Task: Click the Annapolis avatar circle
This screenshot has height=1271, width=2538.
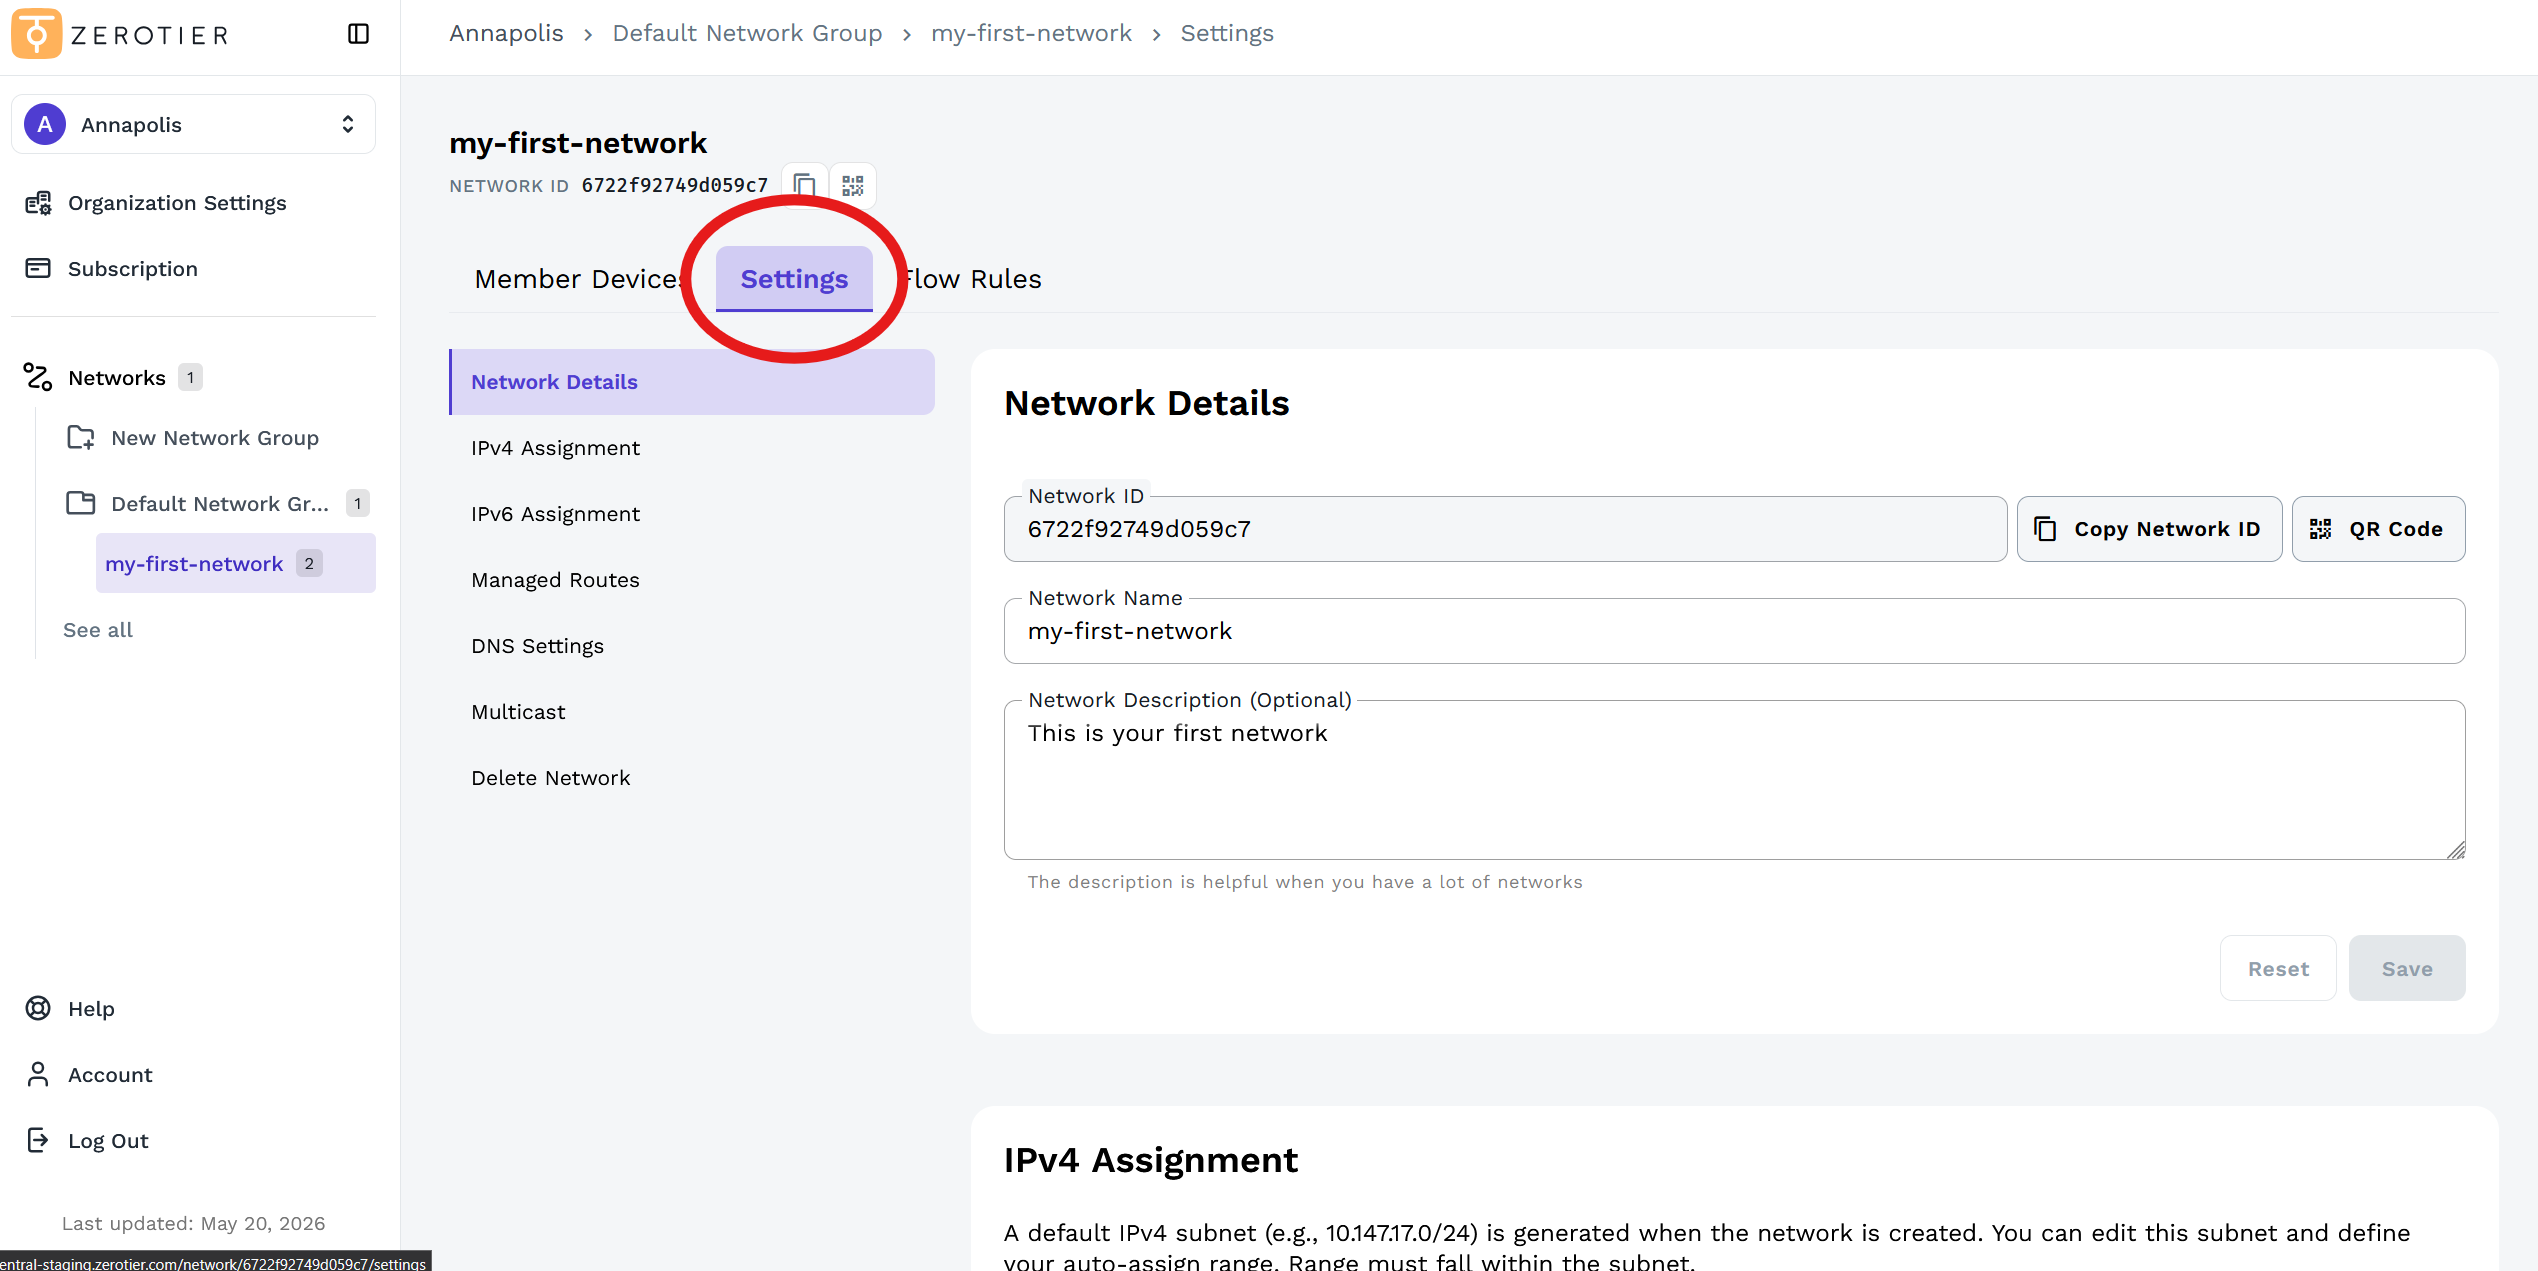Action: point(45,124)
